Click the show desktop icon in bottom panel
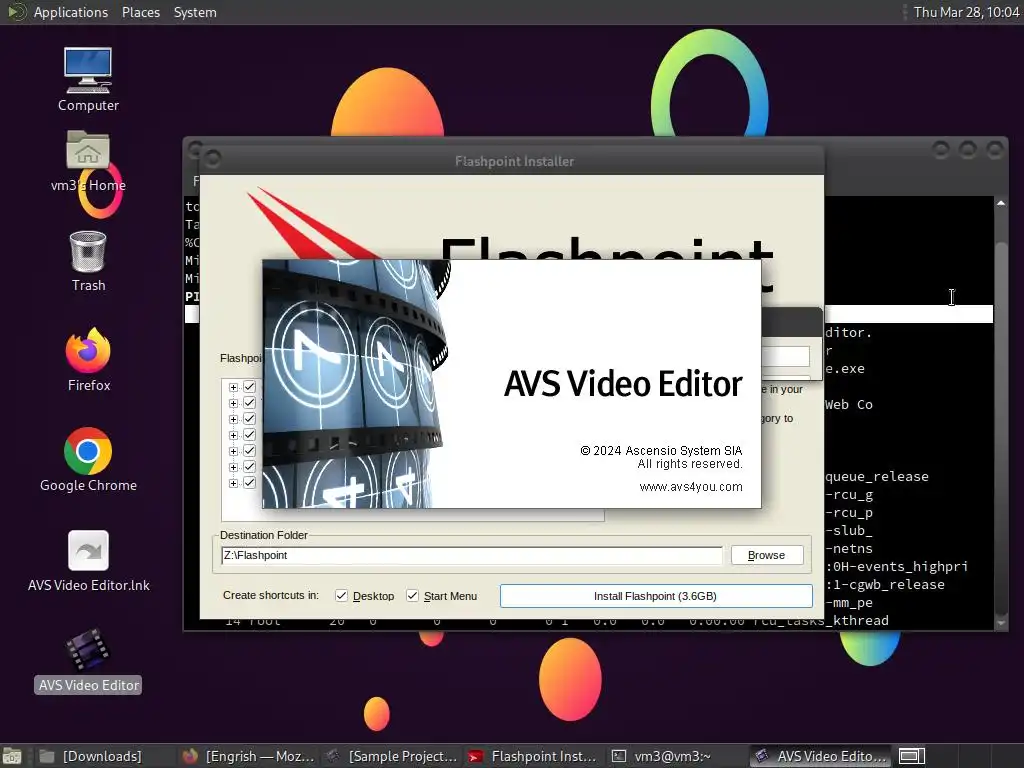This screenshot has width=1024, height=768. click(x=12, y=756)
